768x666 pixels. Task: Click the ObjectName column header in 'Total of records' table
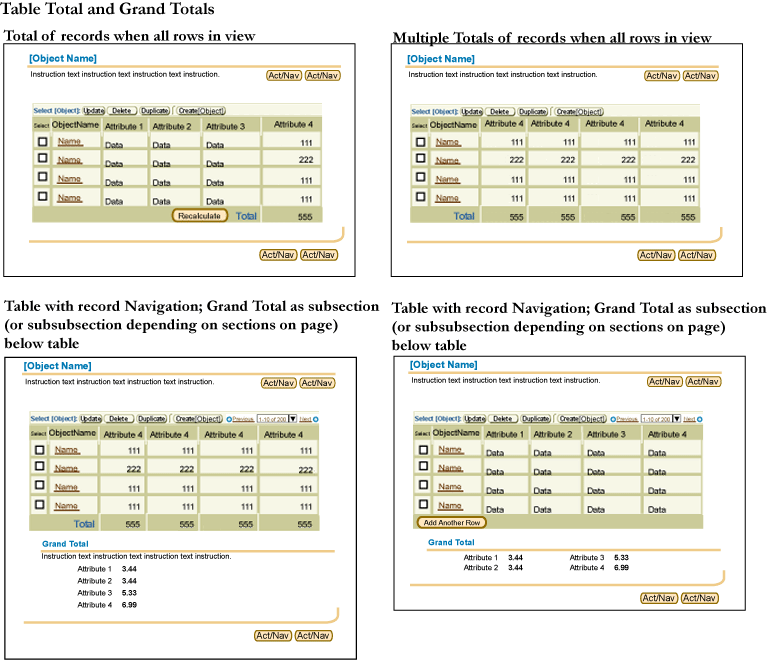point(75,125)
